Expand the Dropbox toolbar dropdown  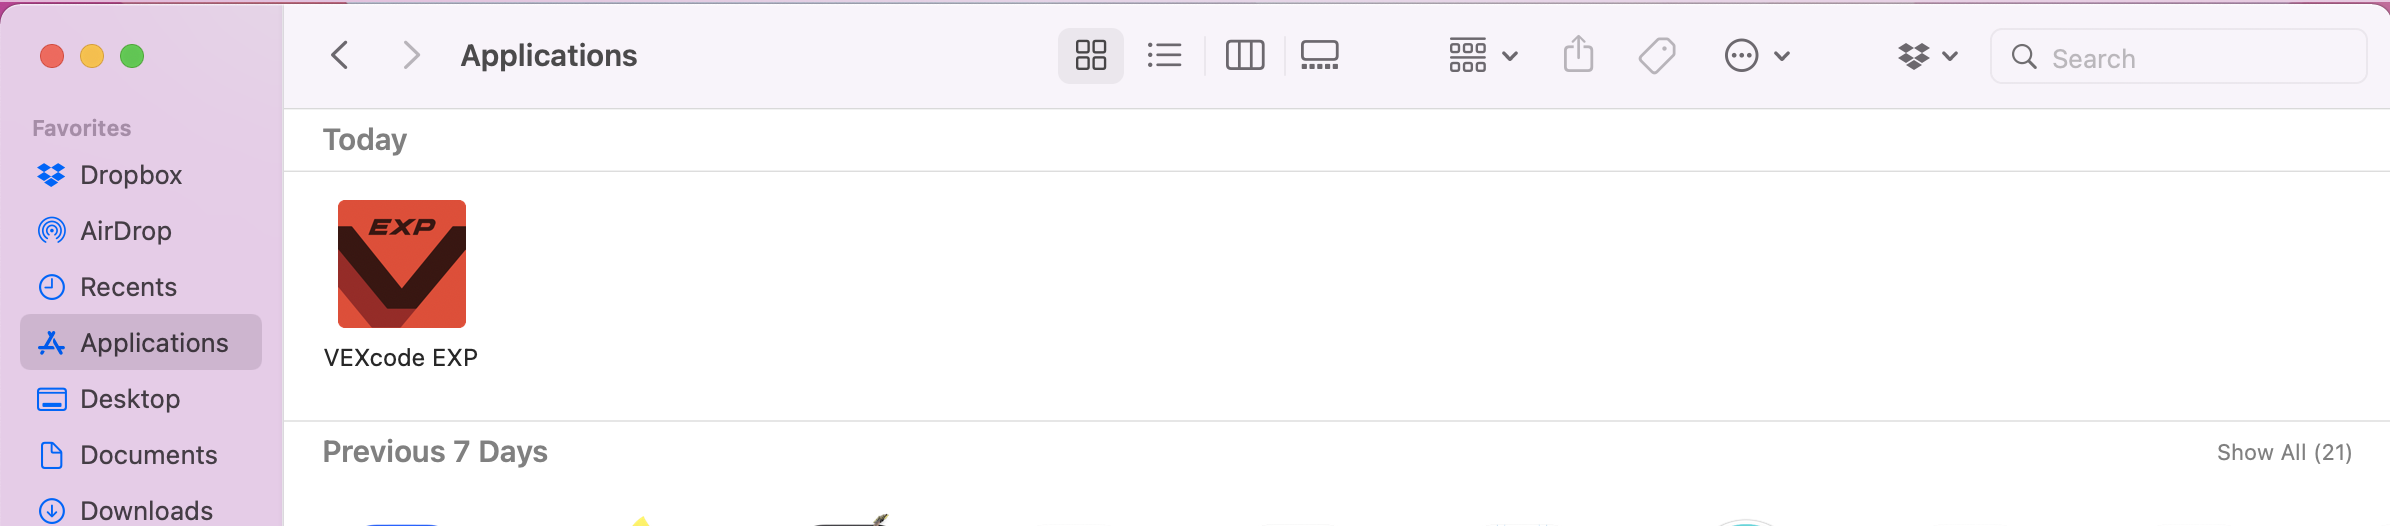click(1928, 56)
